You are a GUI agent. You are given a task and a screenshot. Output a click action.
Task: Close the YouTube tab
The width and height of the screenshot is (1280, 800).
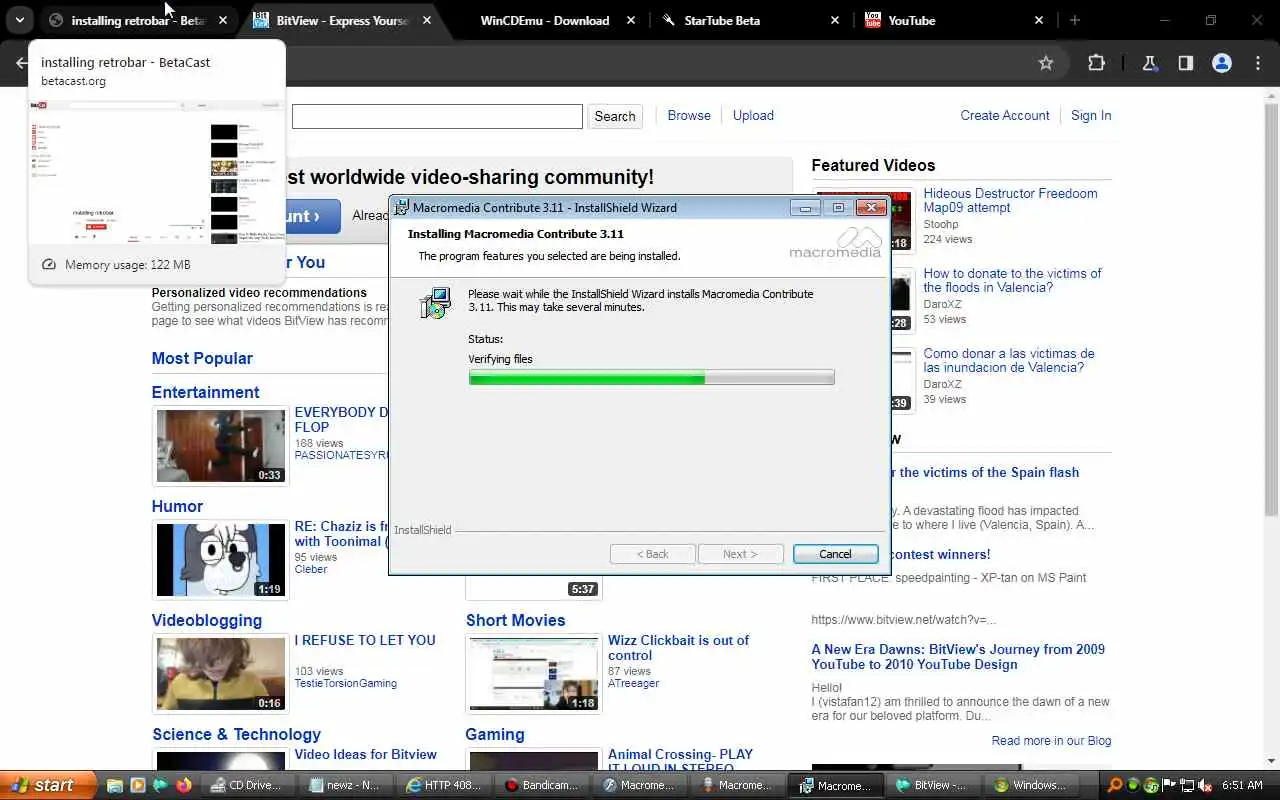point(1038,20)
